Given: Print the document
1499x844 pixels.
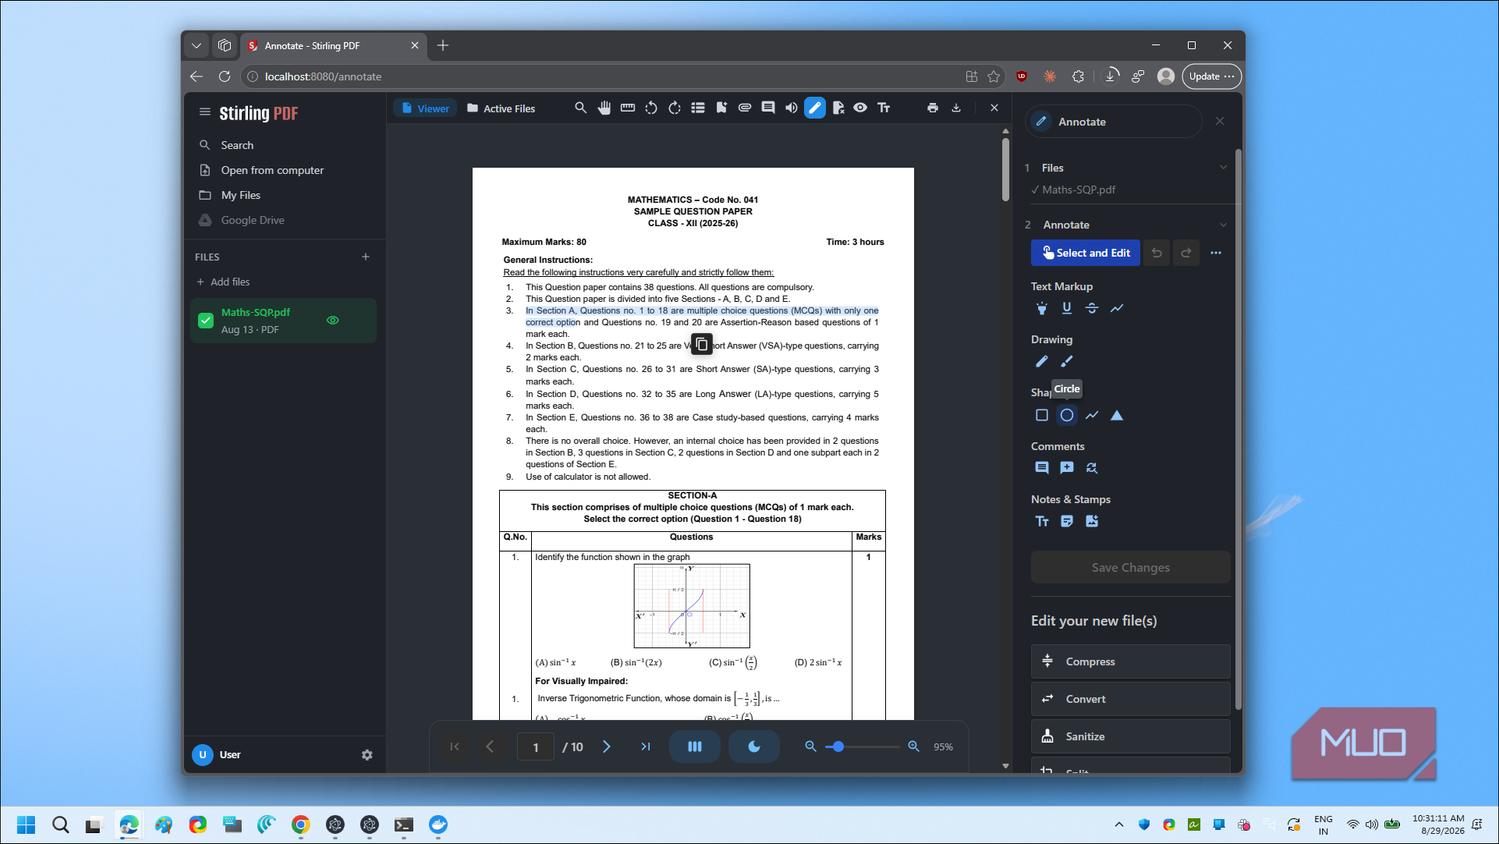Looking at the screenshot, I should (932, 108).
